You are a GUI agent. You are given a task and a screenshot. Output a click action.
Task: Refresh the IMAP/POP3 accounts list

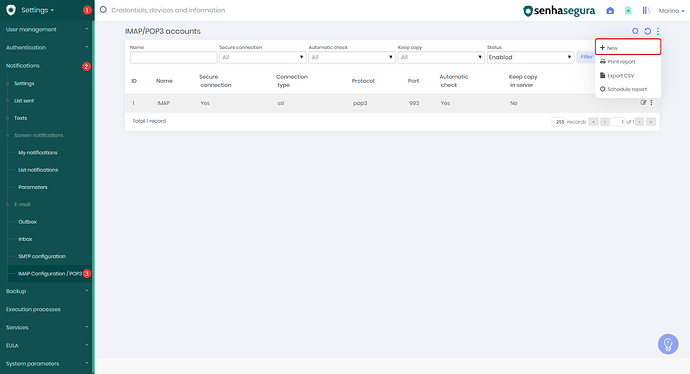647,31
